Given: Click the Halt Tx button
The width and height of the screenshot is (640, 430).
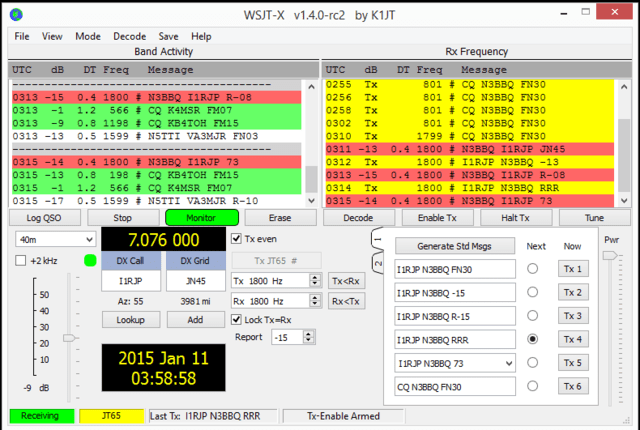Looking at the screenshot, I should point(516,218).
